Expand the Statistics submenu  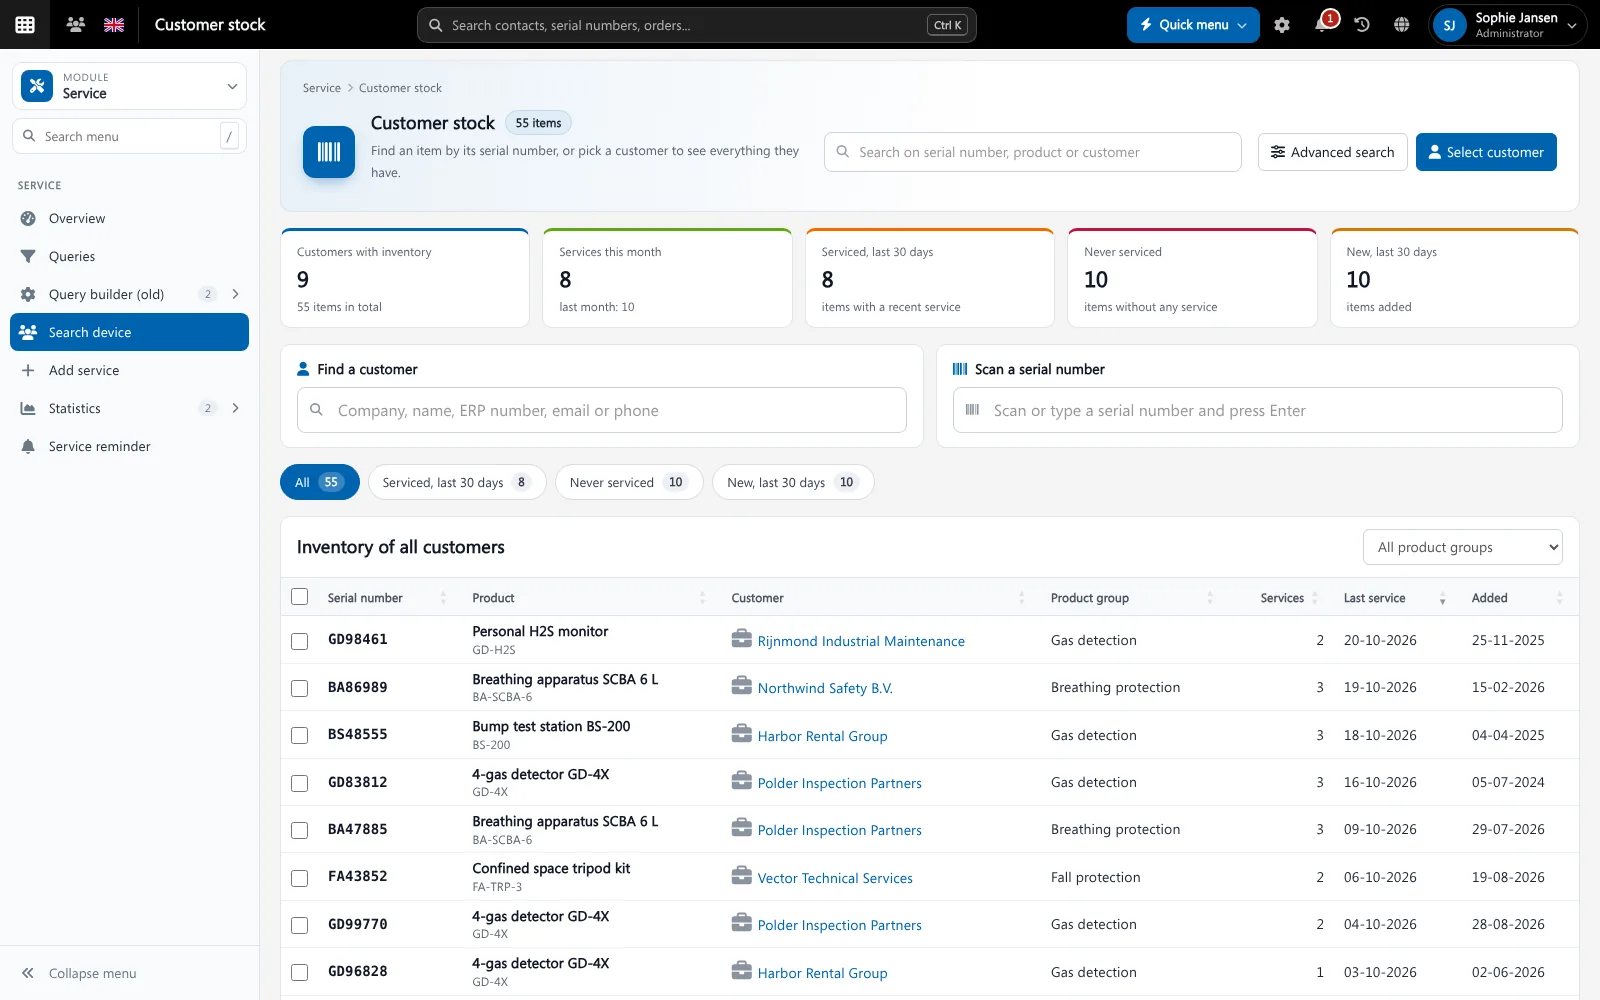236,408
